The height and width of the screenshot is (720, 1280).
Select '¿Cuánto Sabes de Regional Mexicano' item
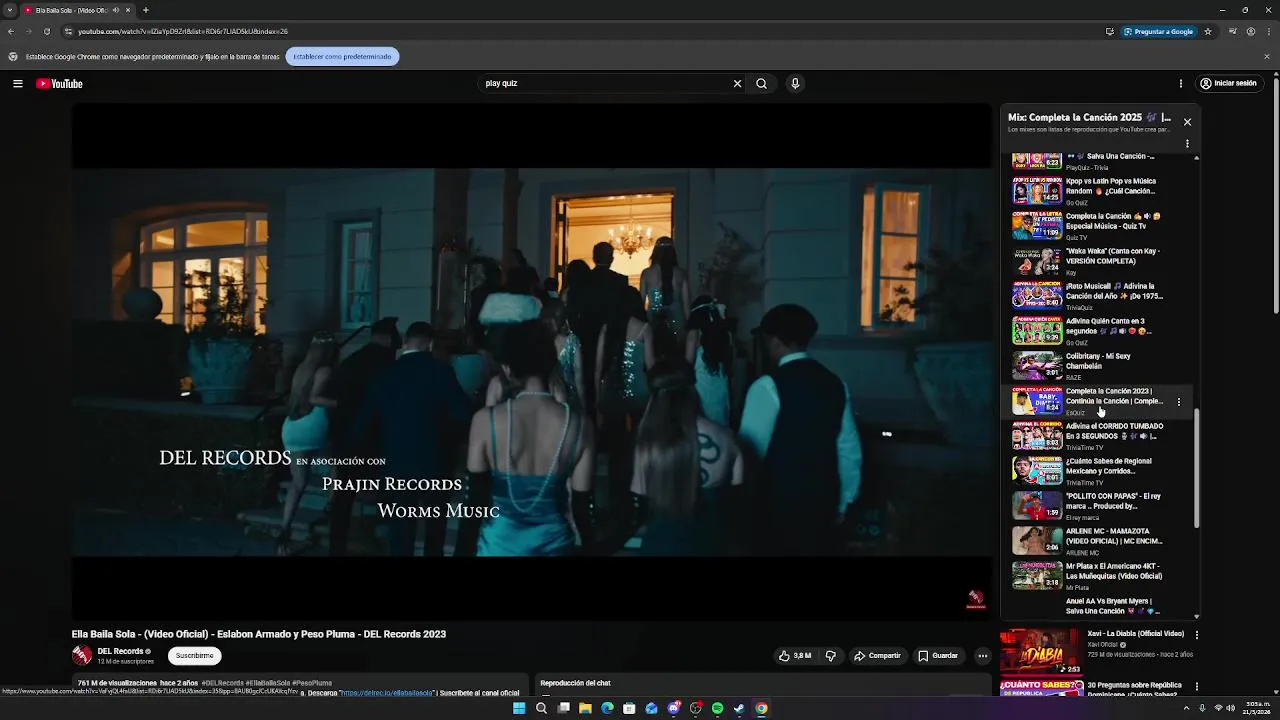(1099, 471)
